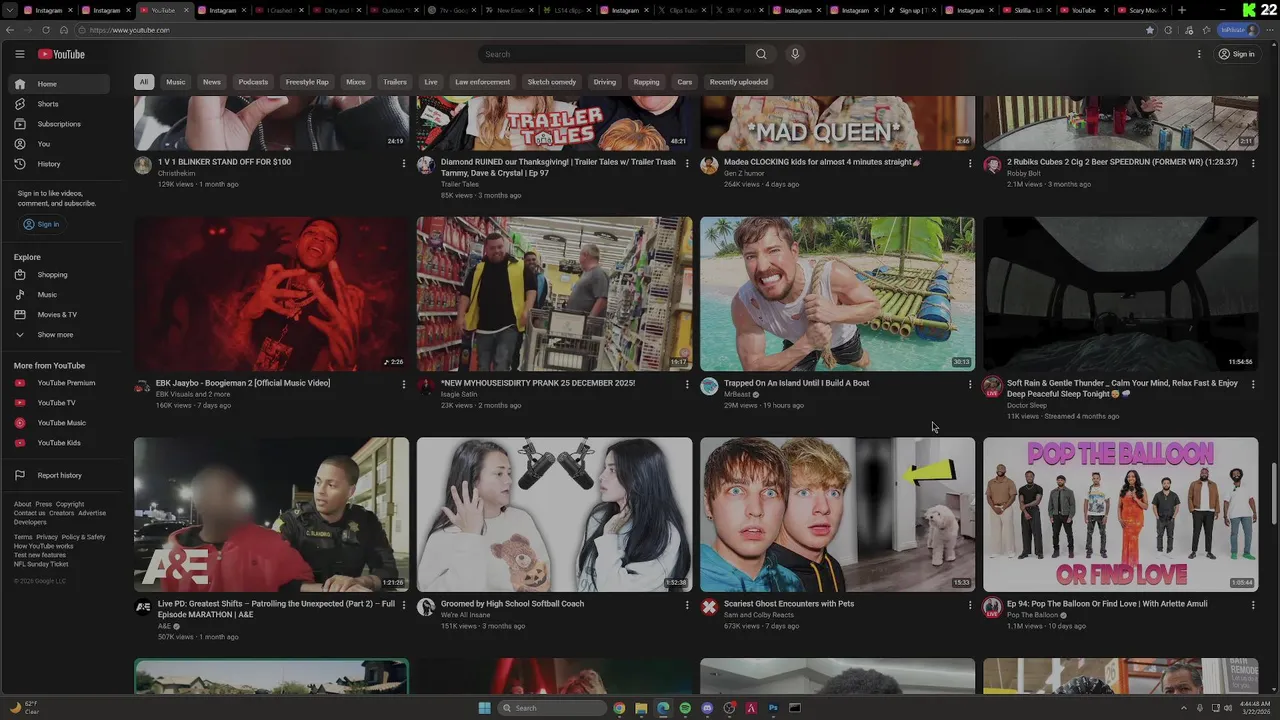The height and width of the screenshot is (720, 1280).
Task: Go to the You section in sidebar
Action: coord(59,144)
